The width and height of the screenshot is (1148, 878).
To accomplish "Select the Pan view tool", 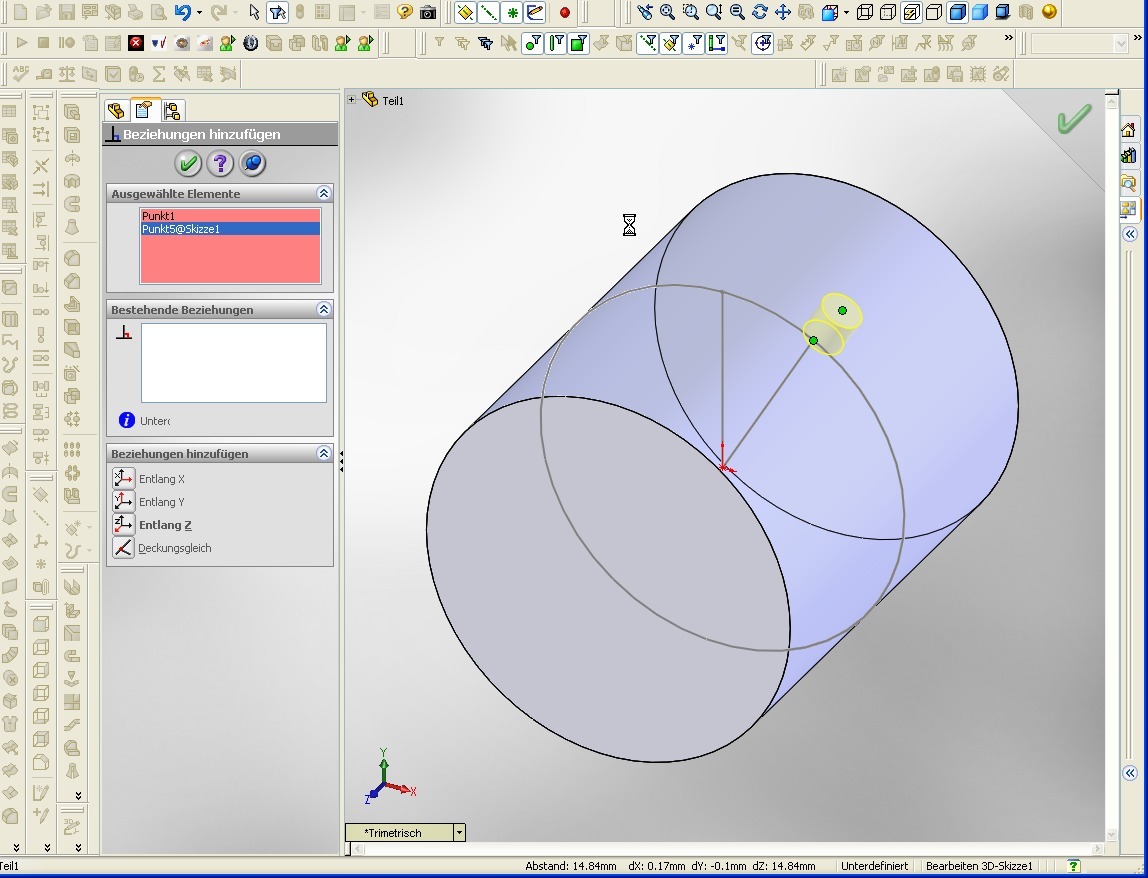I will (x=782, y=13).
